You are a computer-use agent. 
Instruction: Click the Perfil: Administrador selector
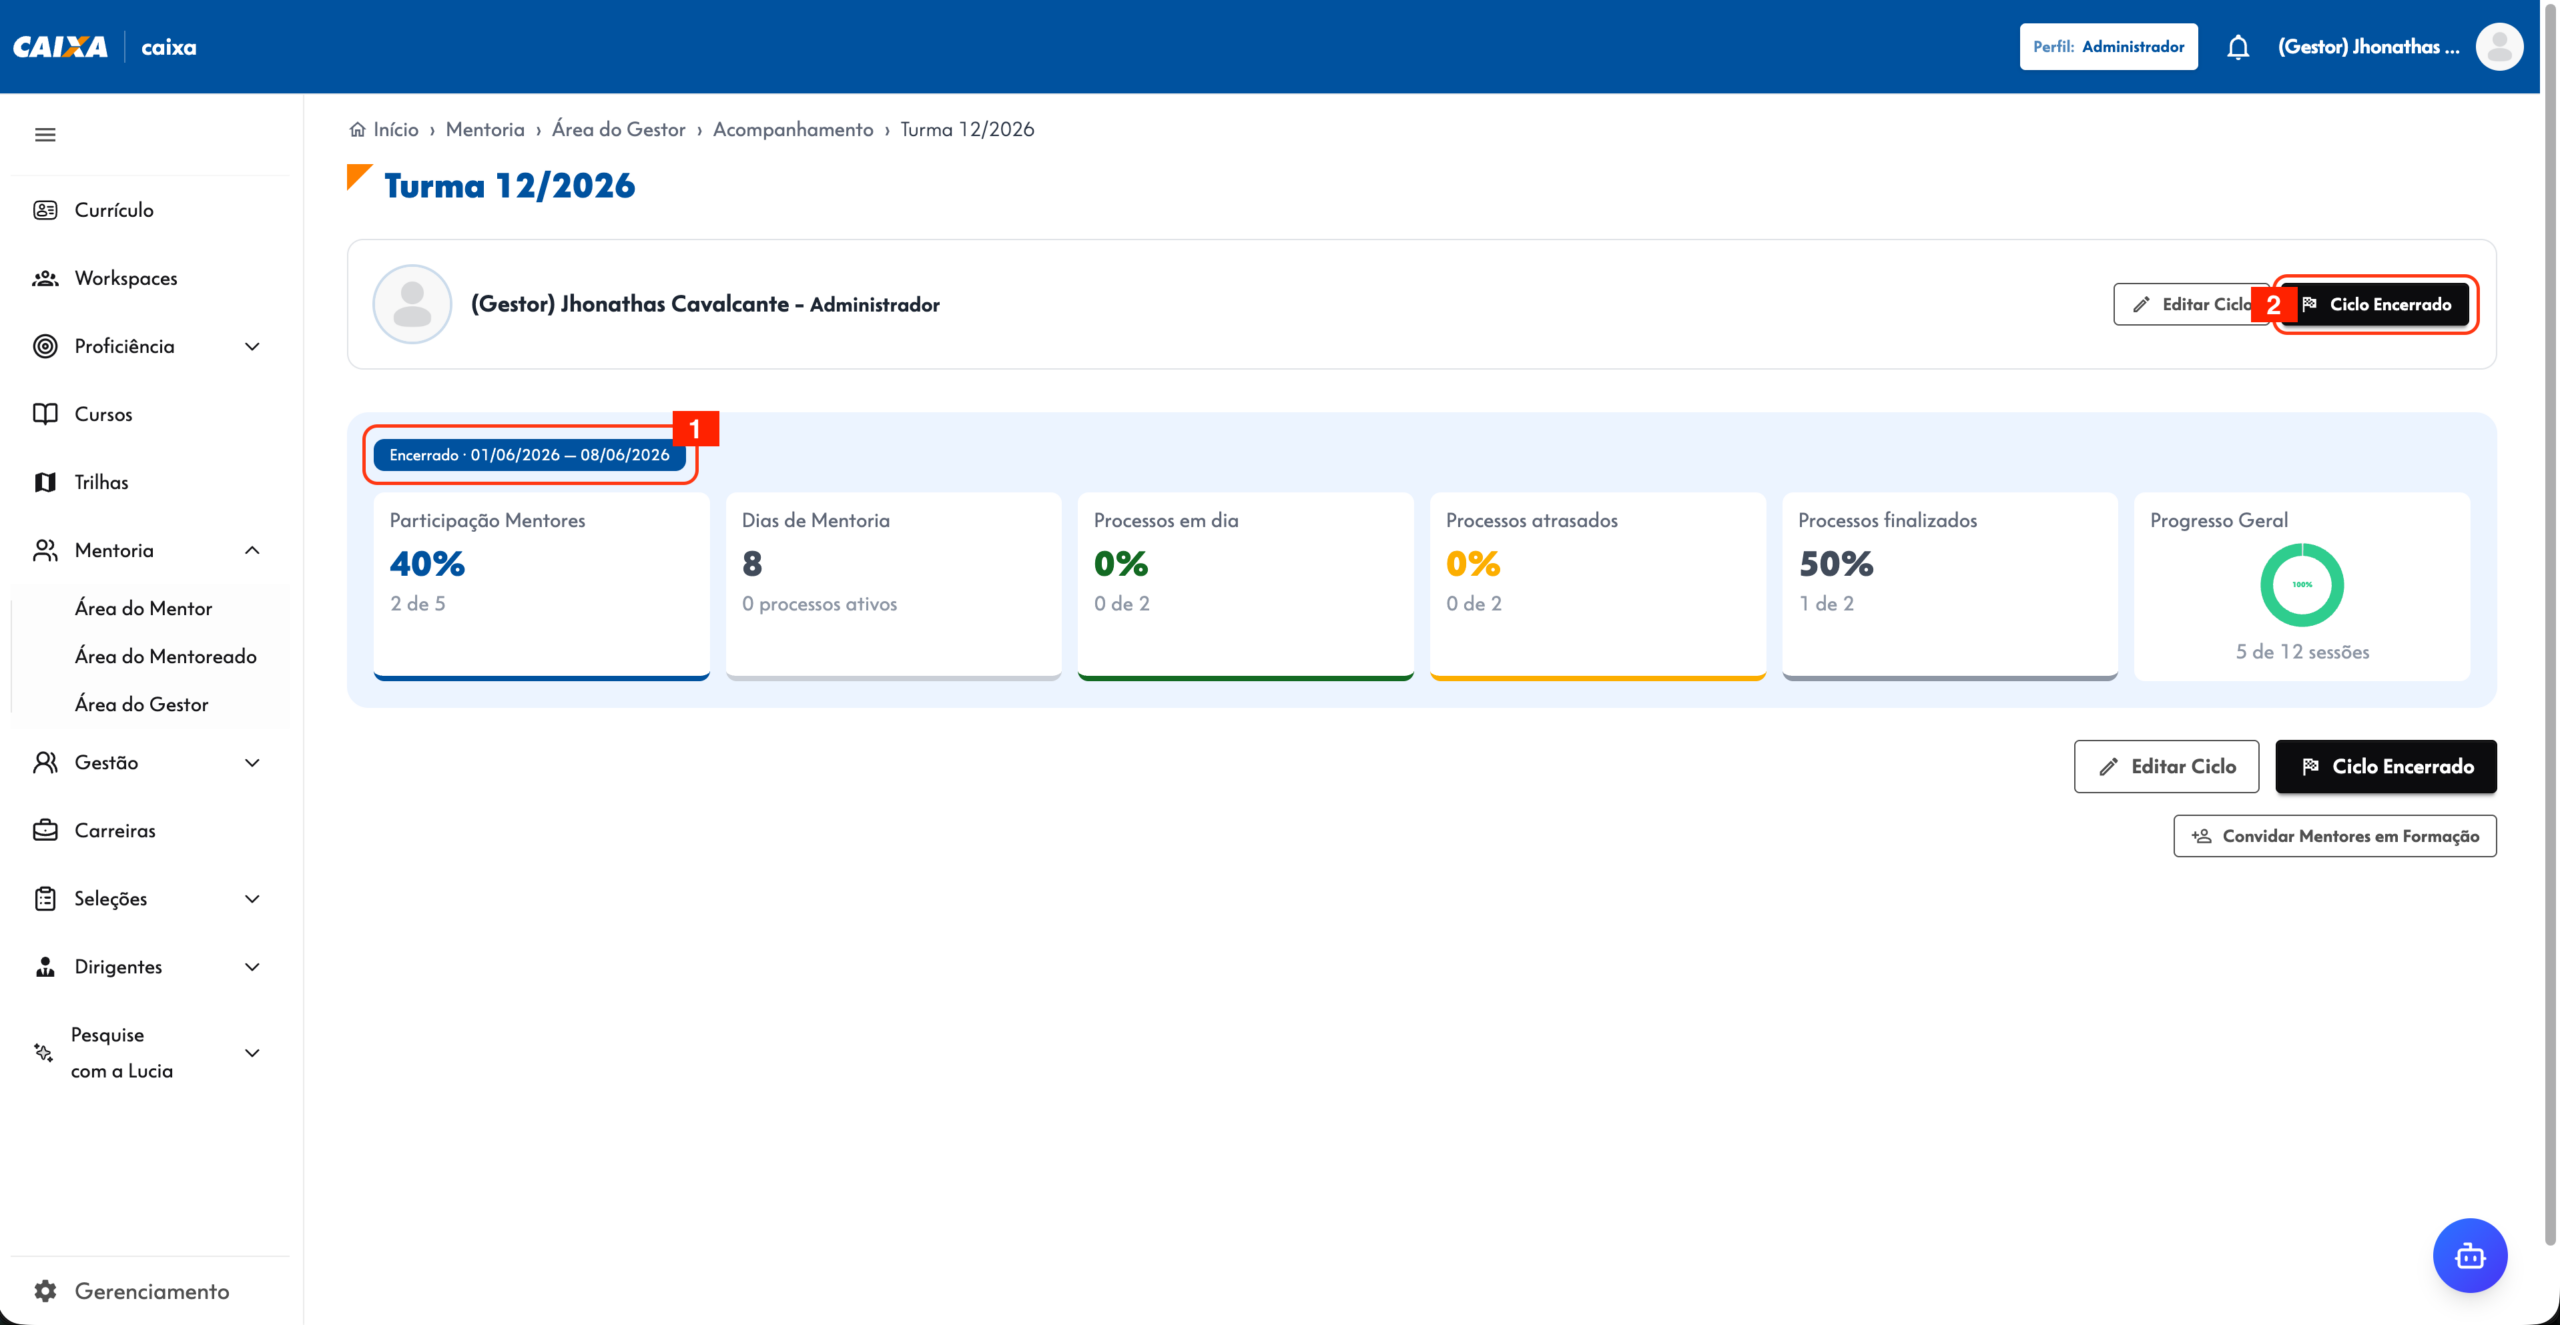click(2108, 47)
